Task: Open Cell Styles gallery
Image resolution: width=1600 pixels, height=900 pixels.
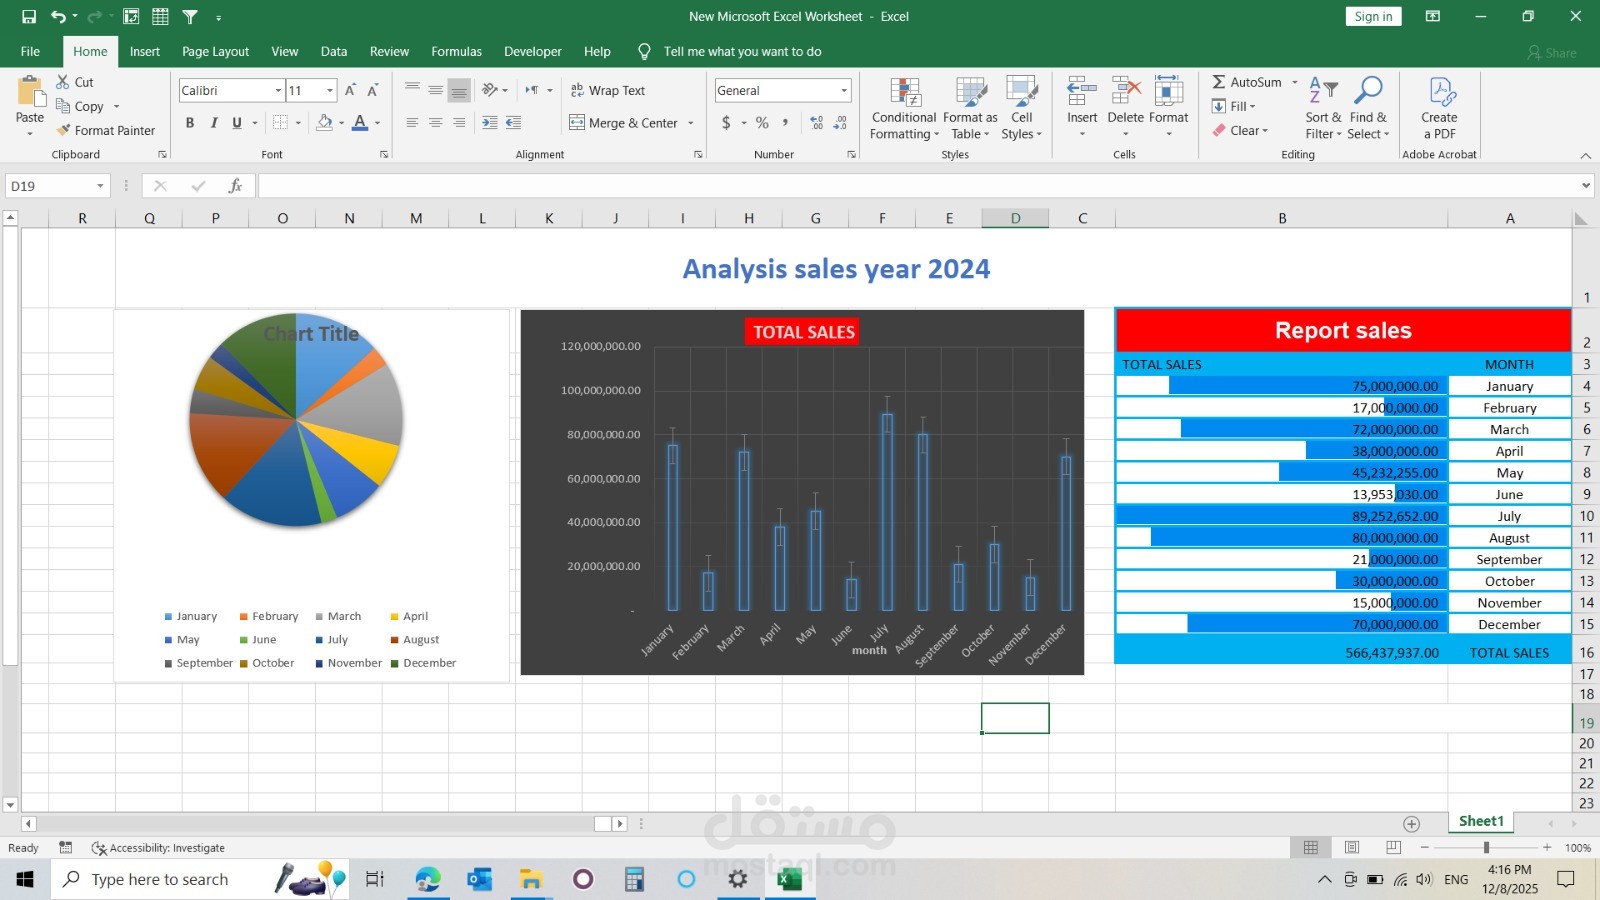Action: pos(1021,108)
